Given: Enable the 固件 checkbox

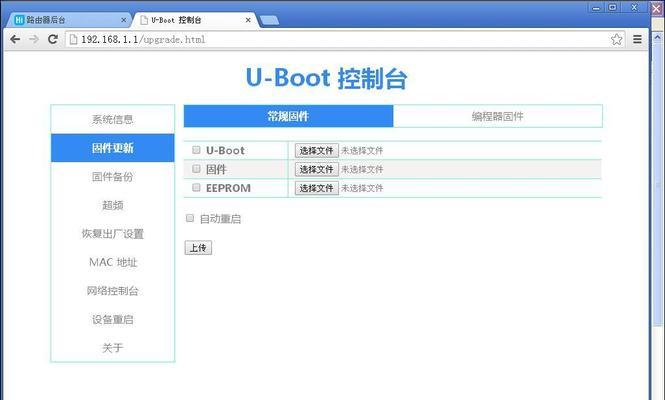Looking at the screenshot, I should pyautogui.click(x=196, y=169).
